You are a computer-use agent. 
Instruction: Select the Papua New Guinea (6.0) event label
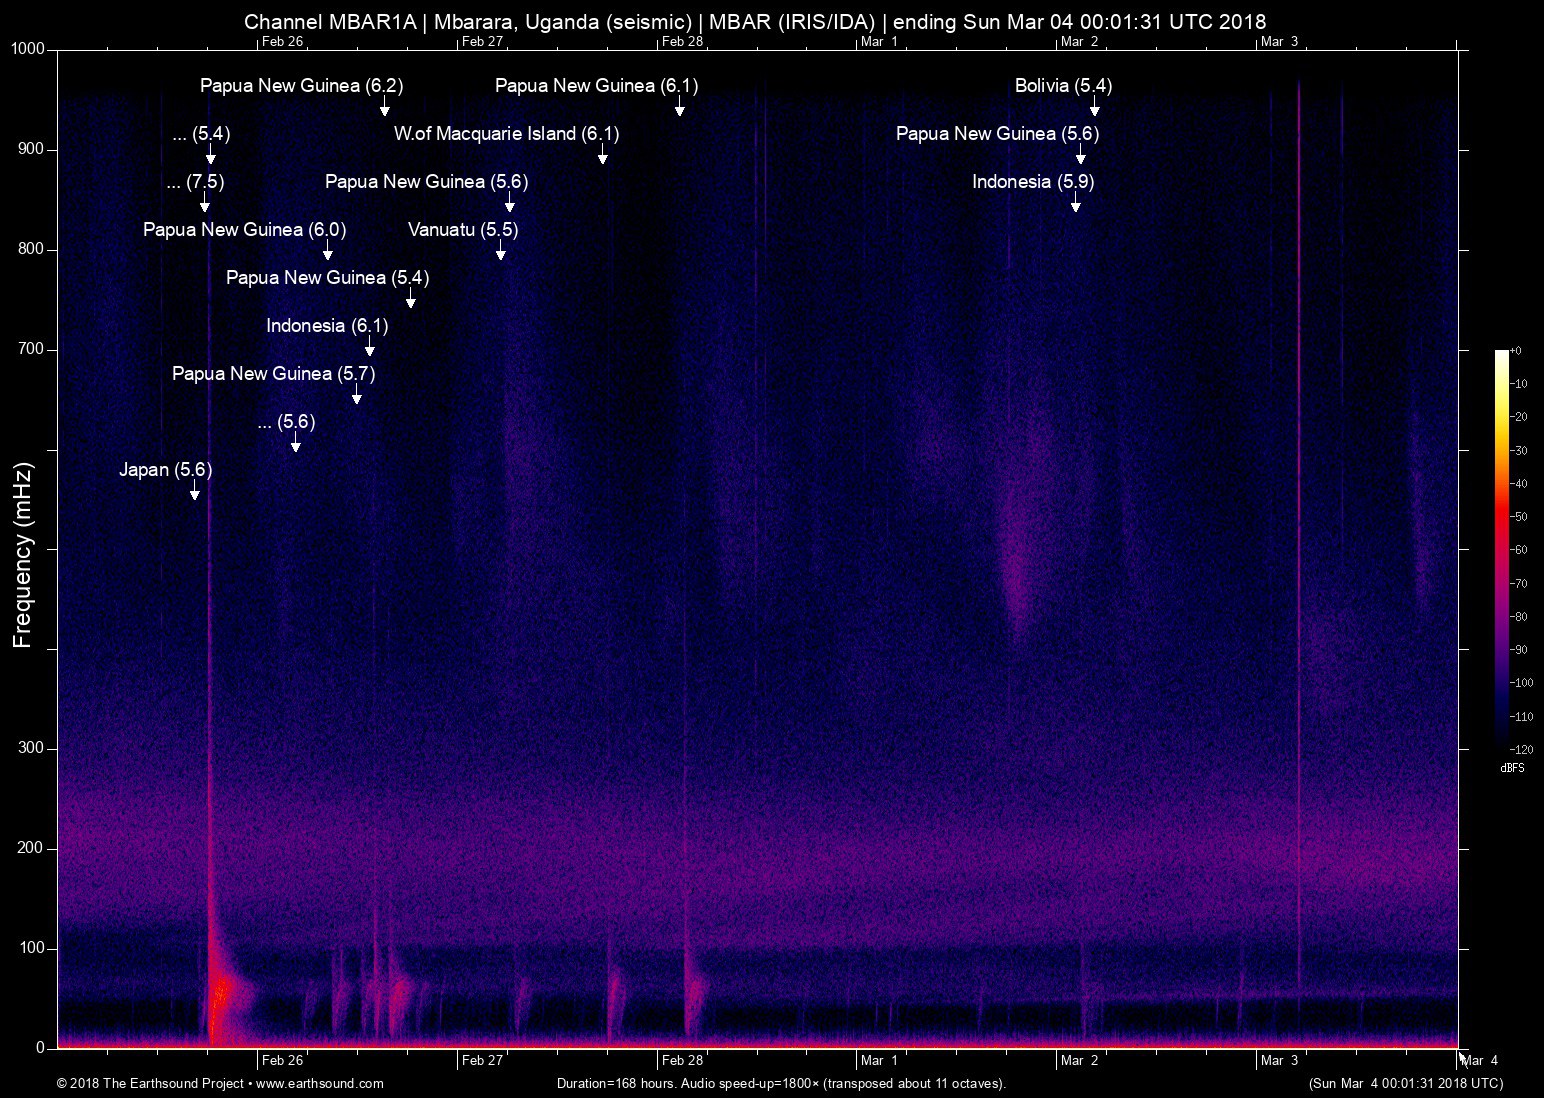[244, 230]
